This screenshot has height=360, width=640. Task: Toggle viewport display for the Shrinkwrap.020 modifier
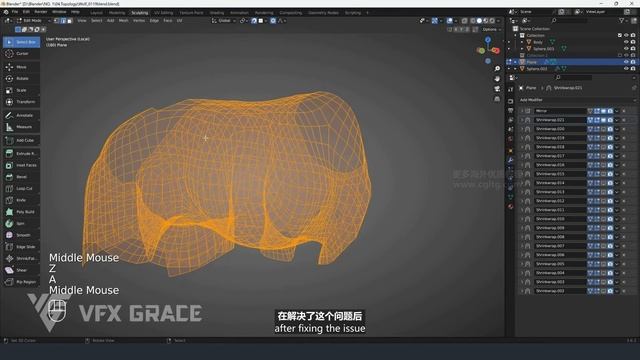point(603,129)
